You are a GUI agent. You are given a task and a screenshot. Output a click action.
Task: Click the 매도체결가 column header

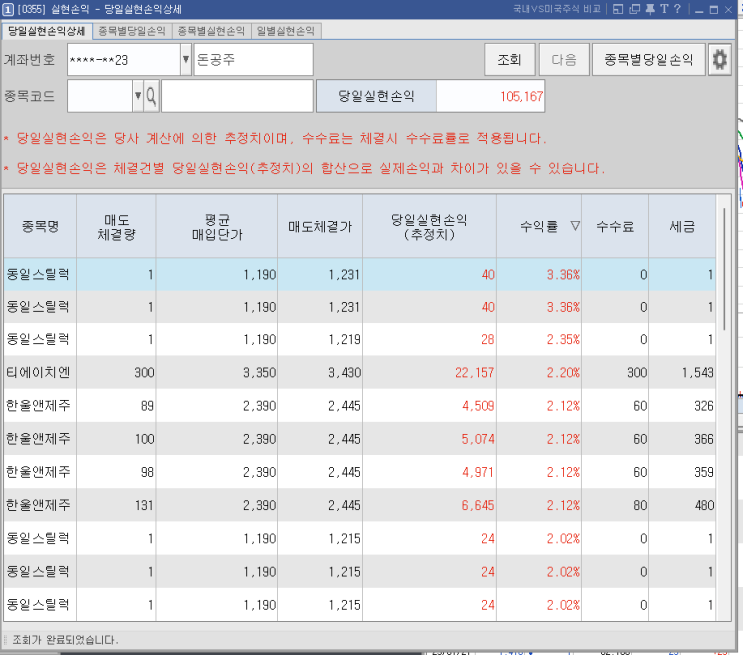click(x=320, y=227)
